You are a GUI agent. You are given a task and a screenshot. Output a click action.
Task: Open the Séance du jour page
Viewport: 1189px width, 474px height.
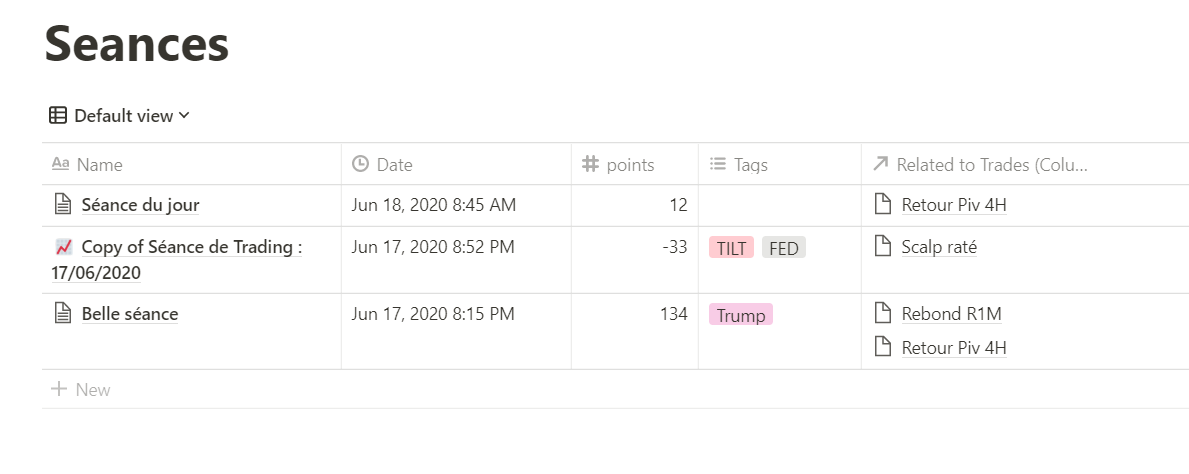coord(140,206)
